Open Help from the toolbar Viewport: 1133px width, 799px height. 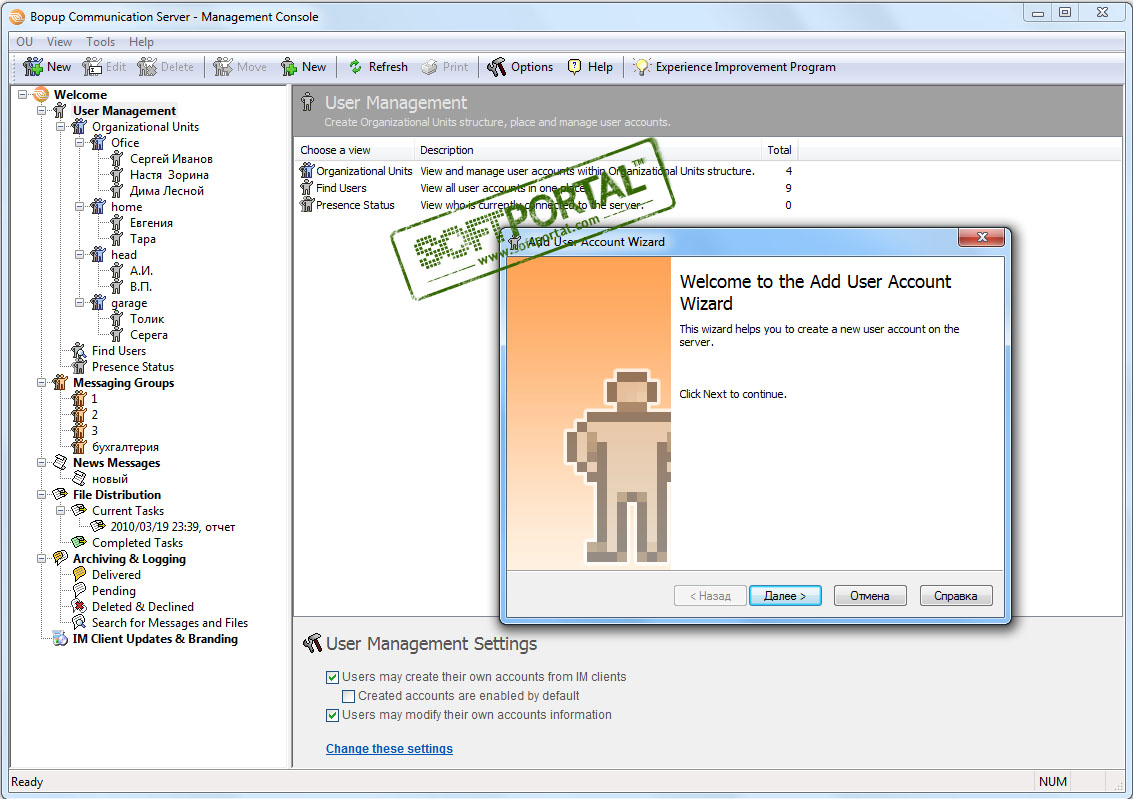[590, 67]
